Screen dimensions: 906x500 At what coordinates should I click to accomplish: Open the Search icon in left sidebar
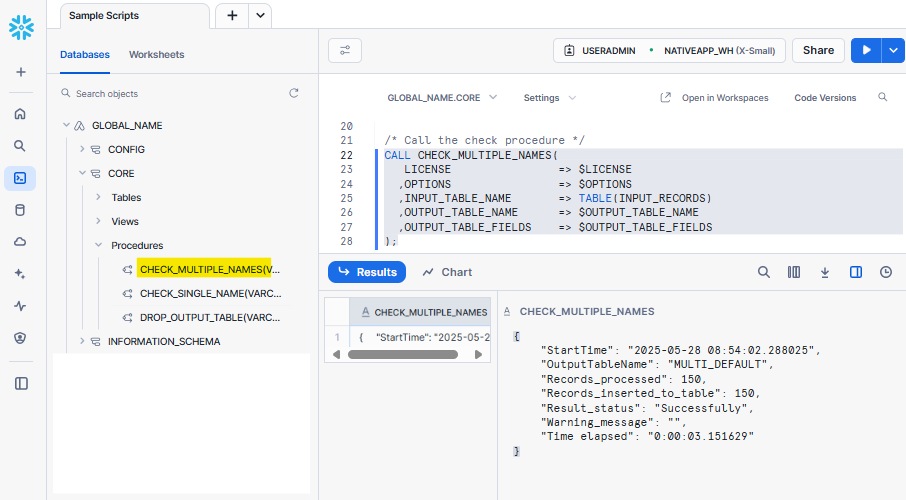pyautogui.click(x=20, y=146)
